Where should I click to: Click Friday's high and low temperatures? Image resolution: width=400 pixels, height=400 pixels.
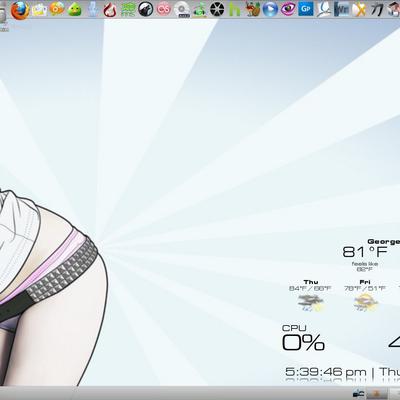click(365, 289)
